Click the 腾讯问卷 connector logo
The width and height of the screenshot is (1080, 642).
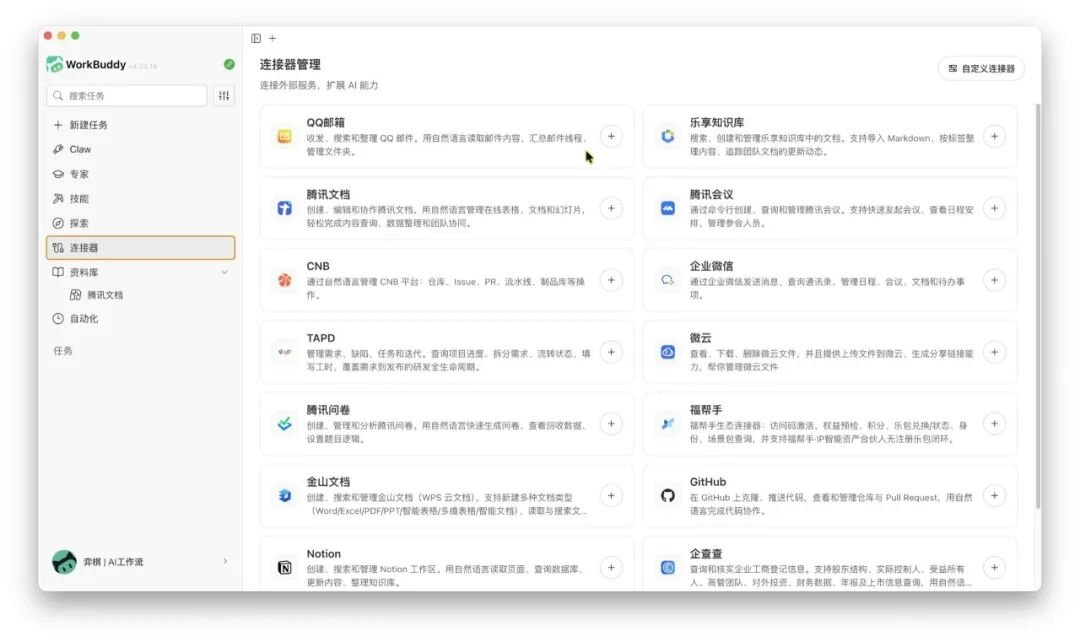[284, 424]
